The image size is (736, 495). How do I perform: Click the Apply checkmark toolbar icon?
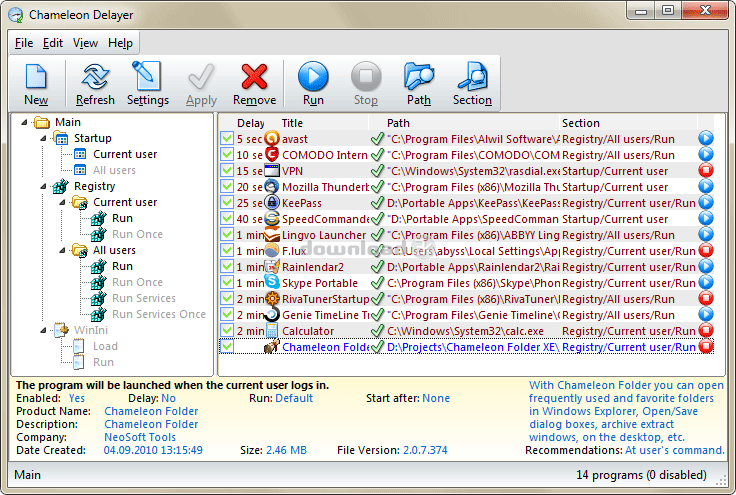(201, 76)
